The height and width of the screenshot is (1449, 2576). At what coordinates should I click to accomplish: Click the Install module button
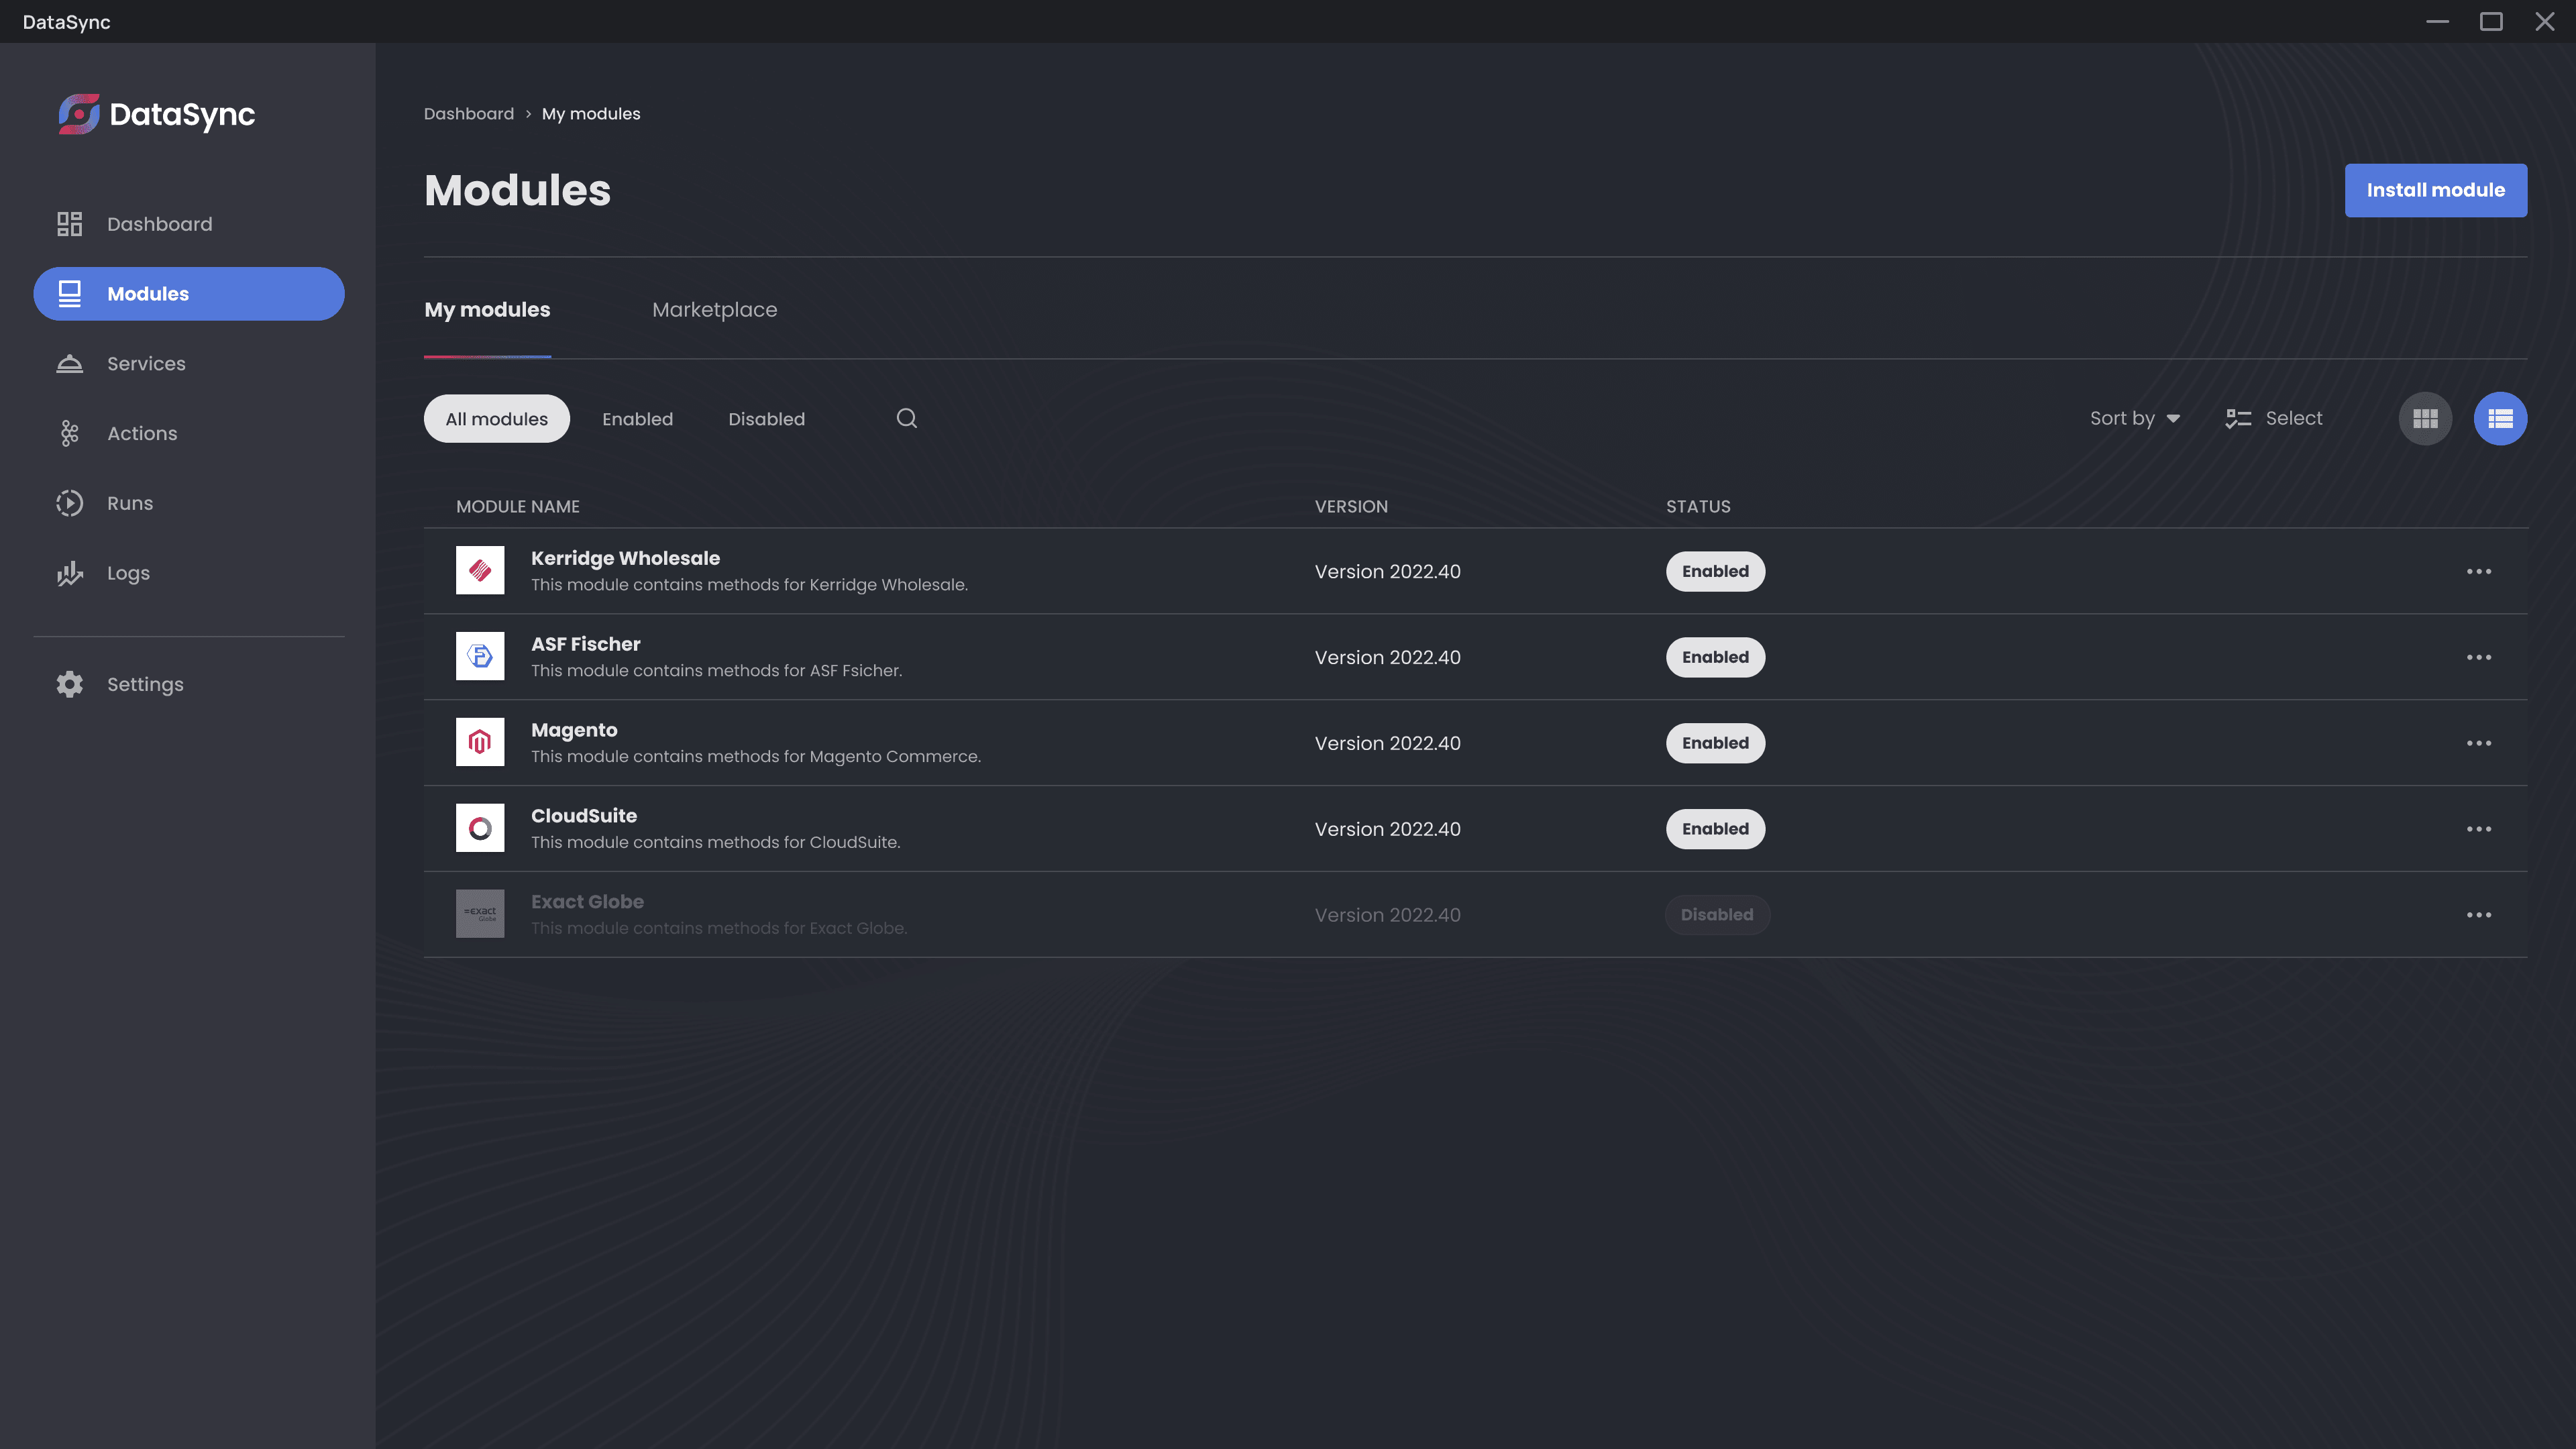tap(2436, 189)
